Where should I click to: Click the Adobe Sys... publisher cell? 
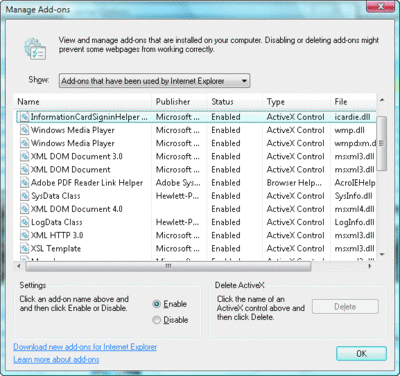[178, 183]
